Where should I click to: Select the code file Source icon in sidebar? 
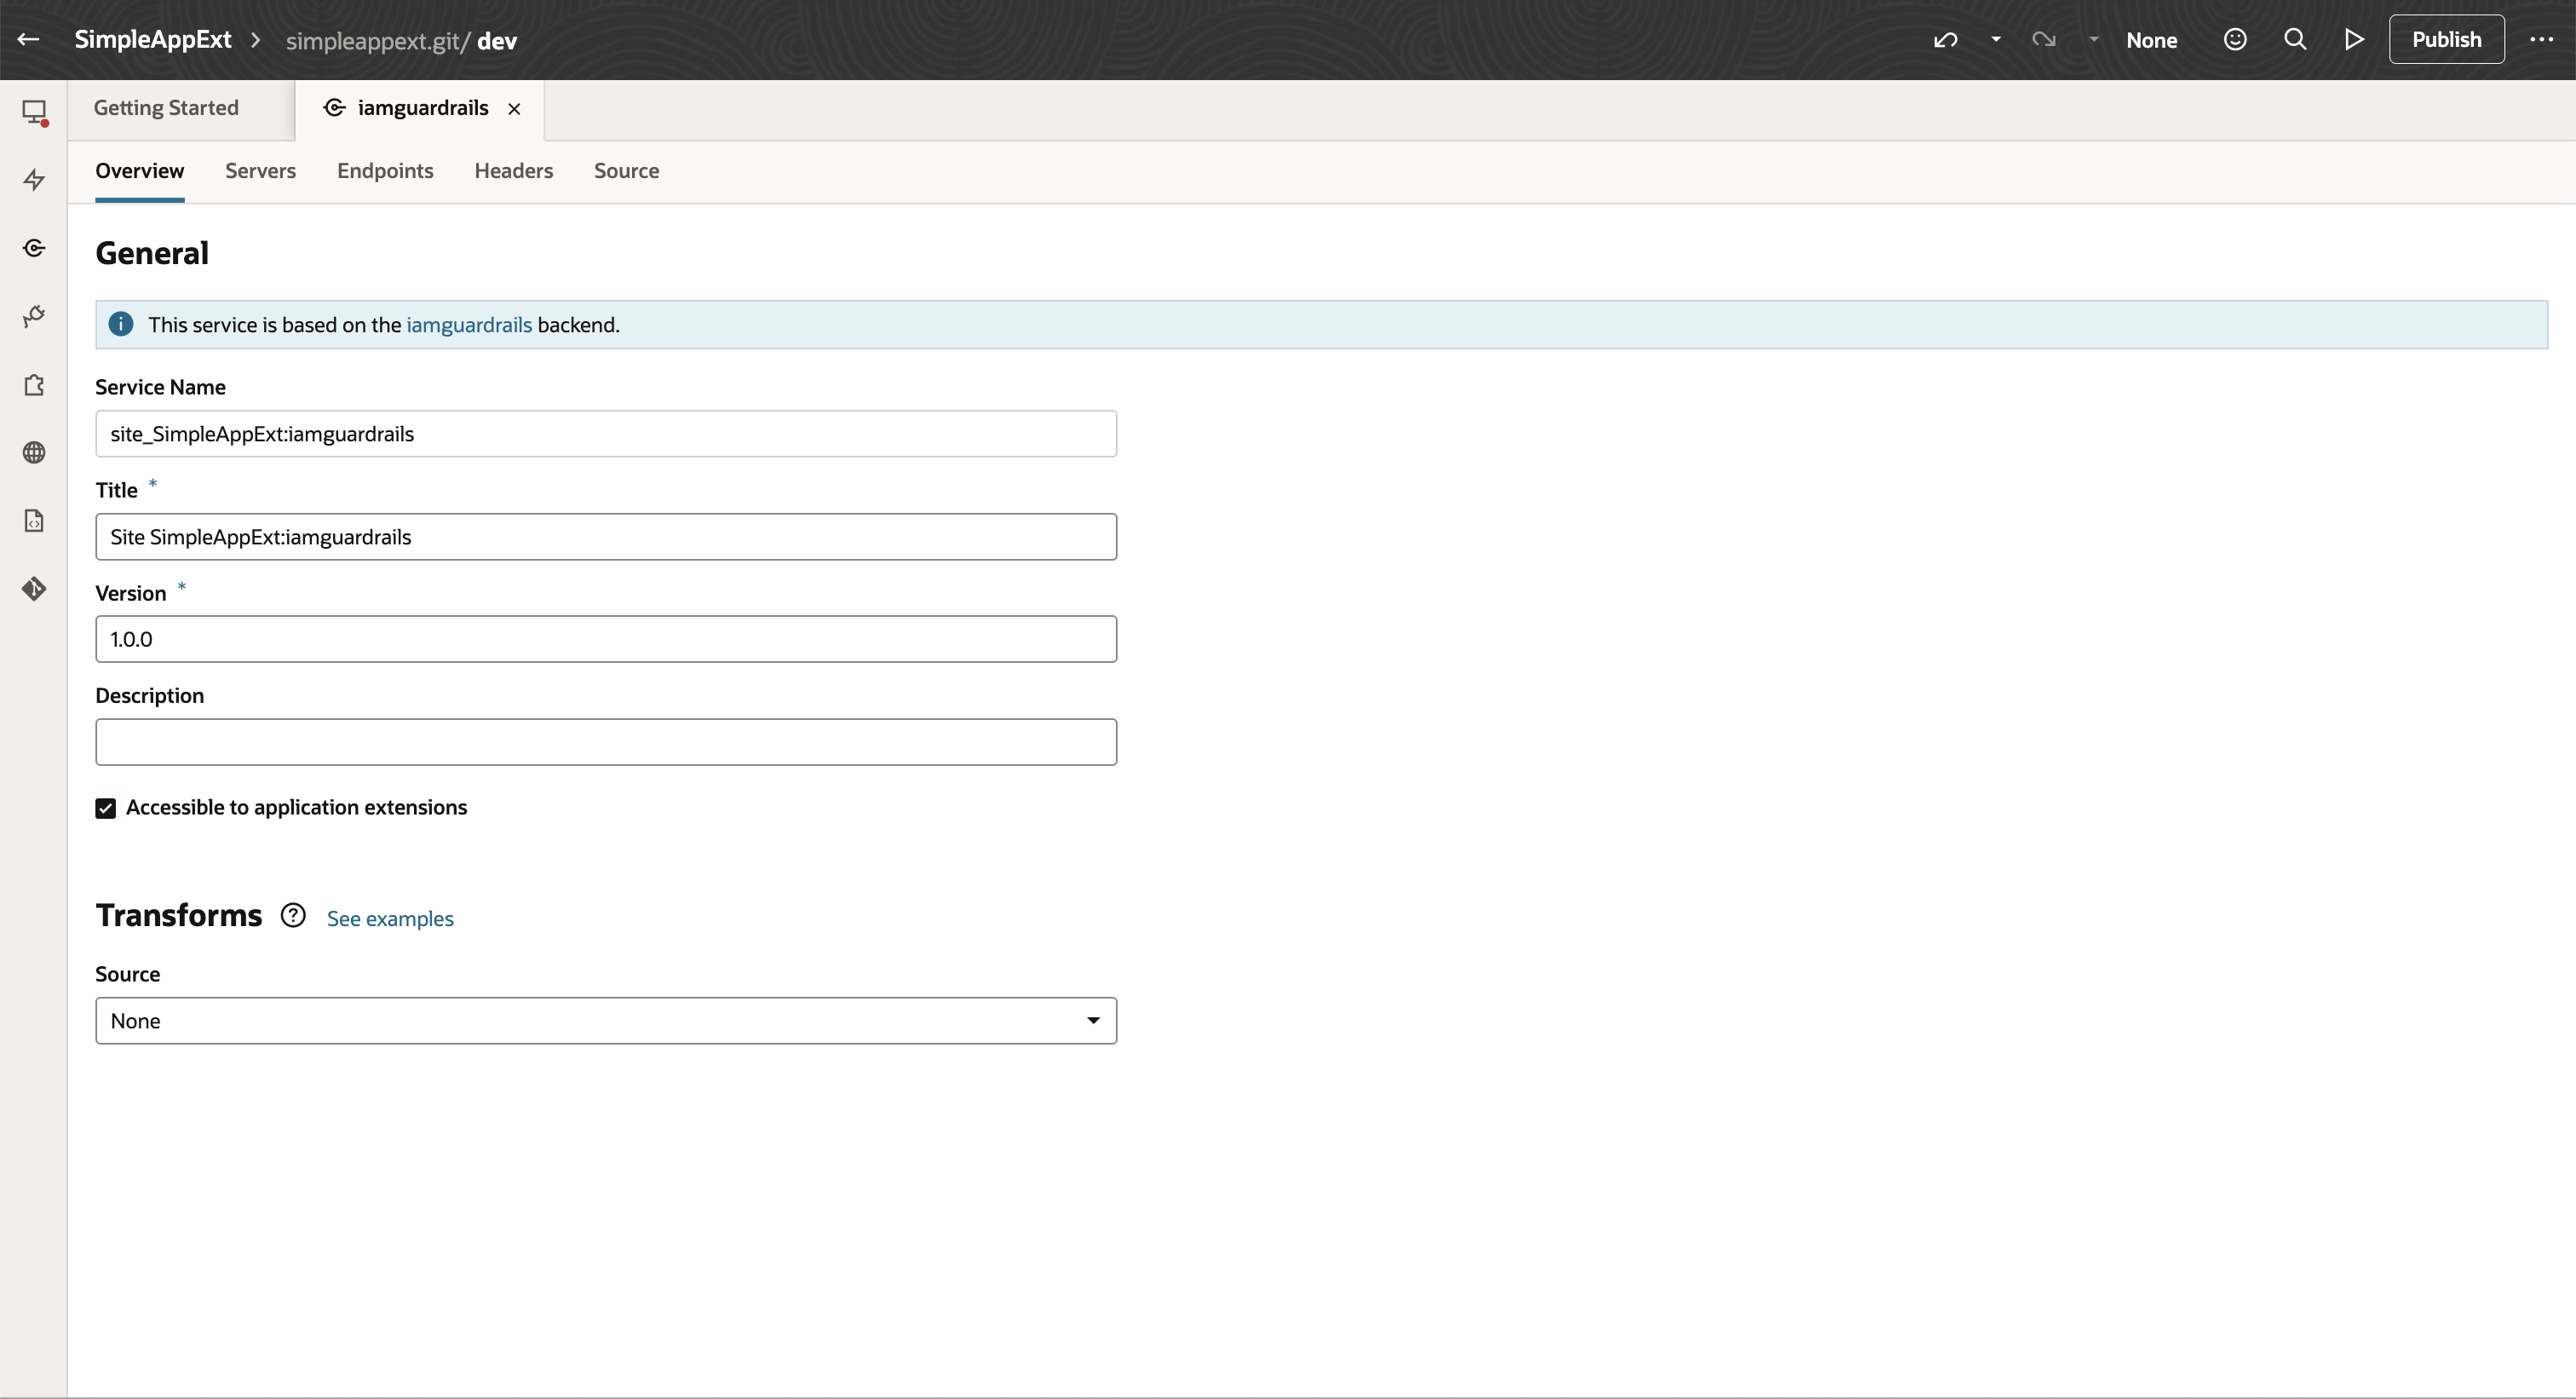34,520
